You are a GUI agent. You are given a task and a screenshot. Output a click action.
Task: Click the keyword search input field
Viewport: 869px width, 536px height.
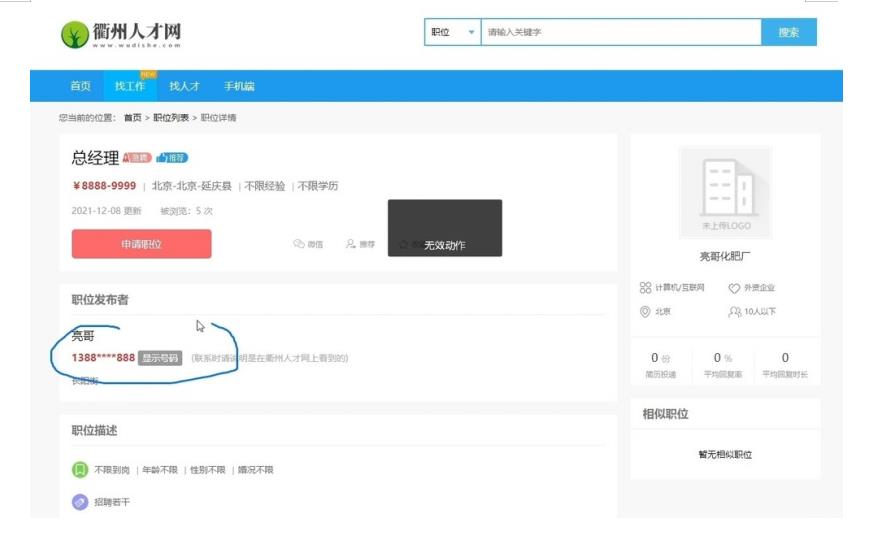tap(620, 32)
